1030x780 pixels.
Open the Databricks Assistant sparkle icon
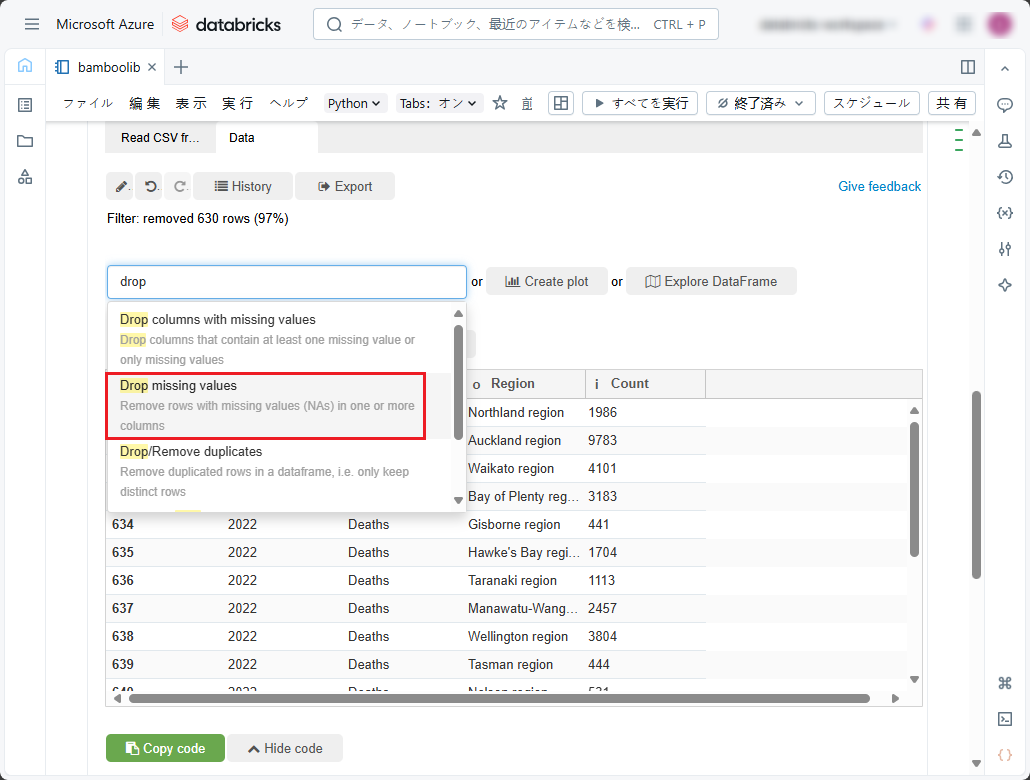click(x=1005, y=285)
